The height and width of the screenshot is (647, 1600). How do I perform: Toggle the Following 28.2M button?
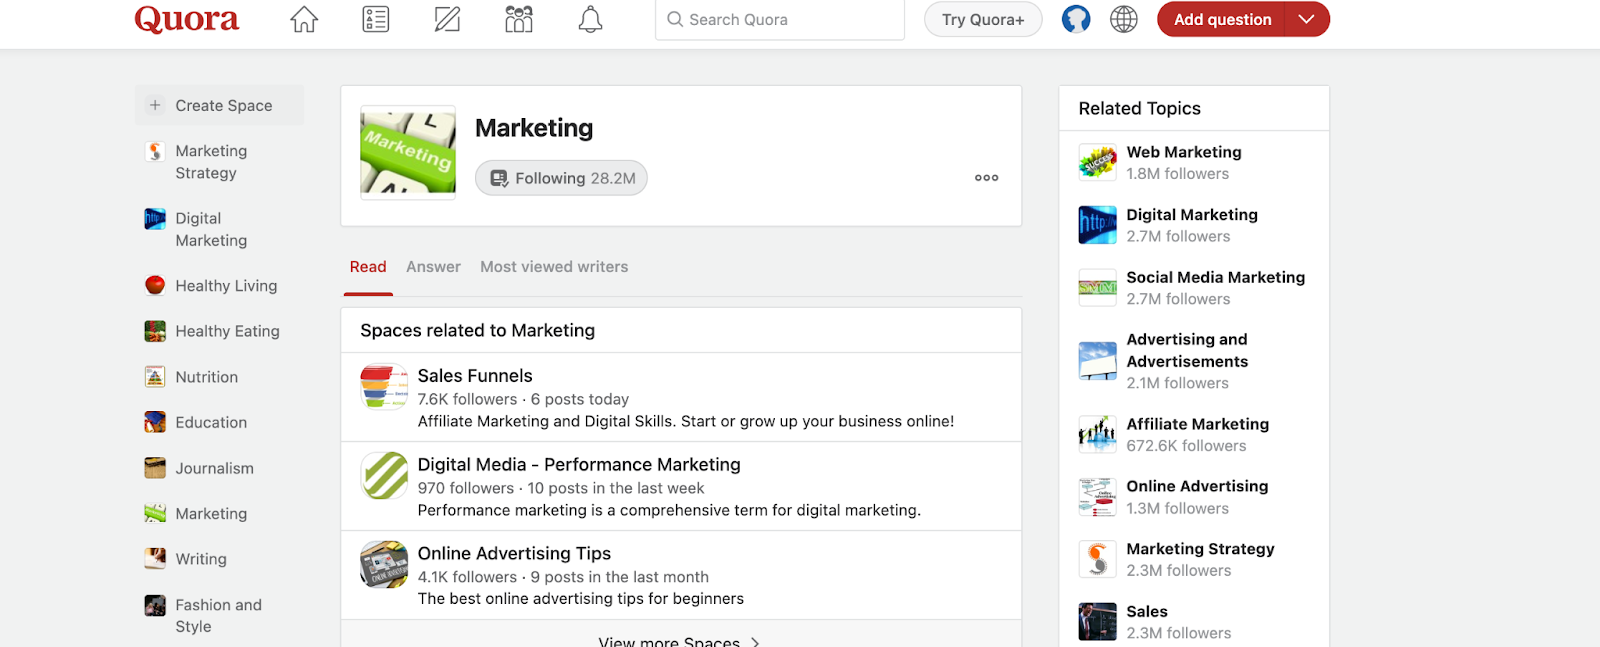tap(561, 178)
